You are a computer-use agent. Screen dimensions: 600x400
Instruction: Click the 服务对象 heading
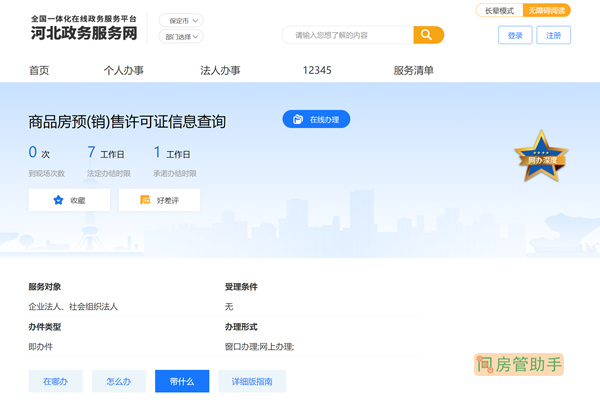click(45, 287)
